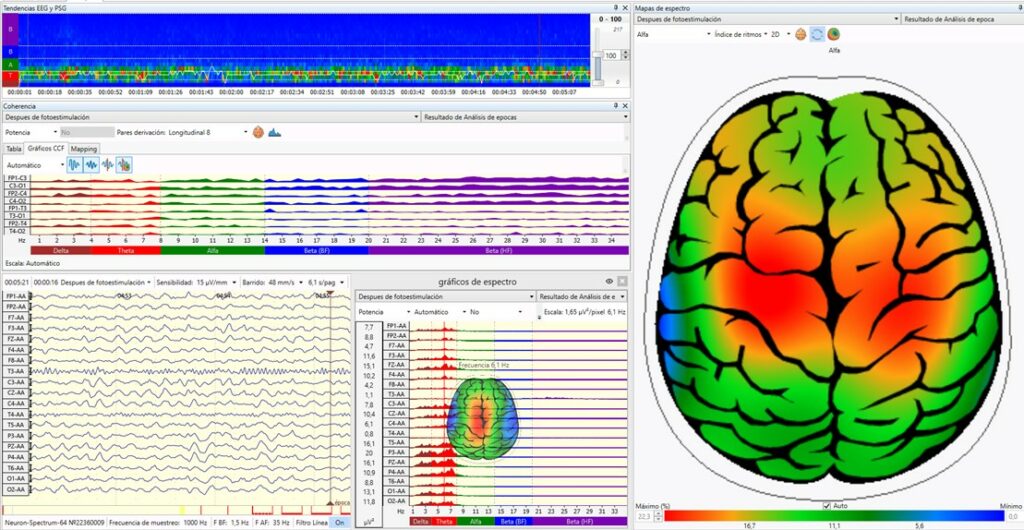This screenshot has width=1024, height=530.
Task: Select the O2-AA channel label in EEG traces
Action: (x=15, y=489)
